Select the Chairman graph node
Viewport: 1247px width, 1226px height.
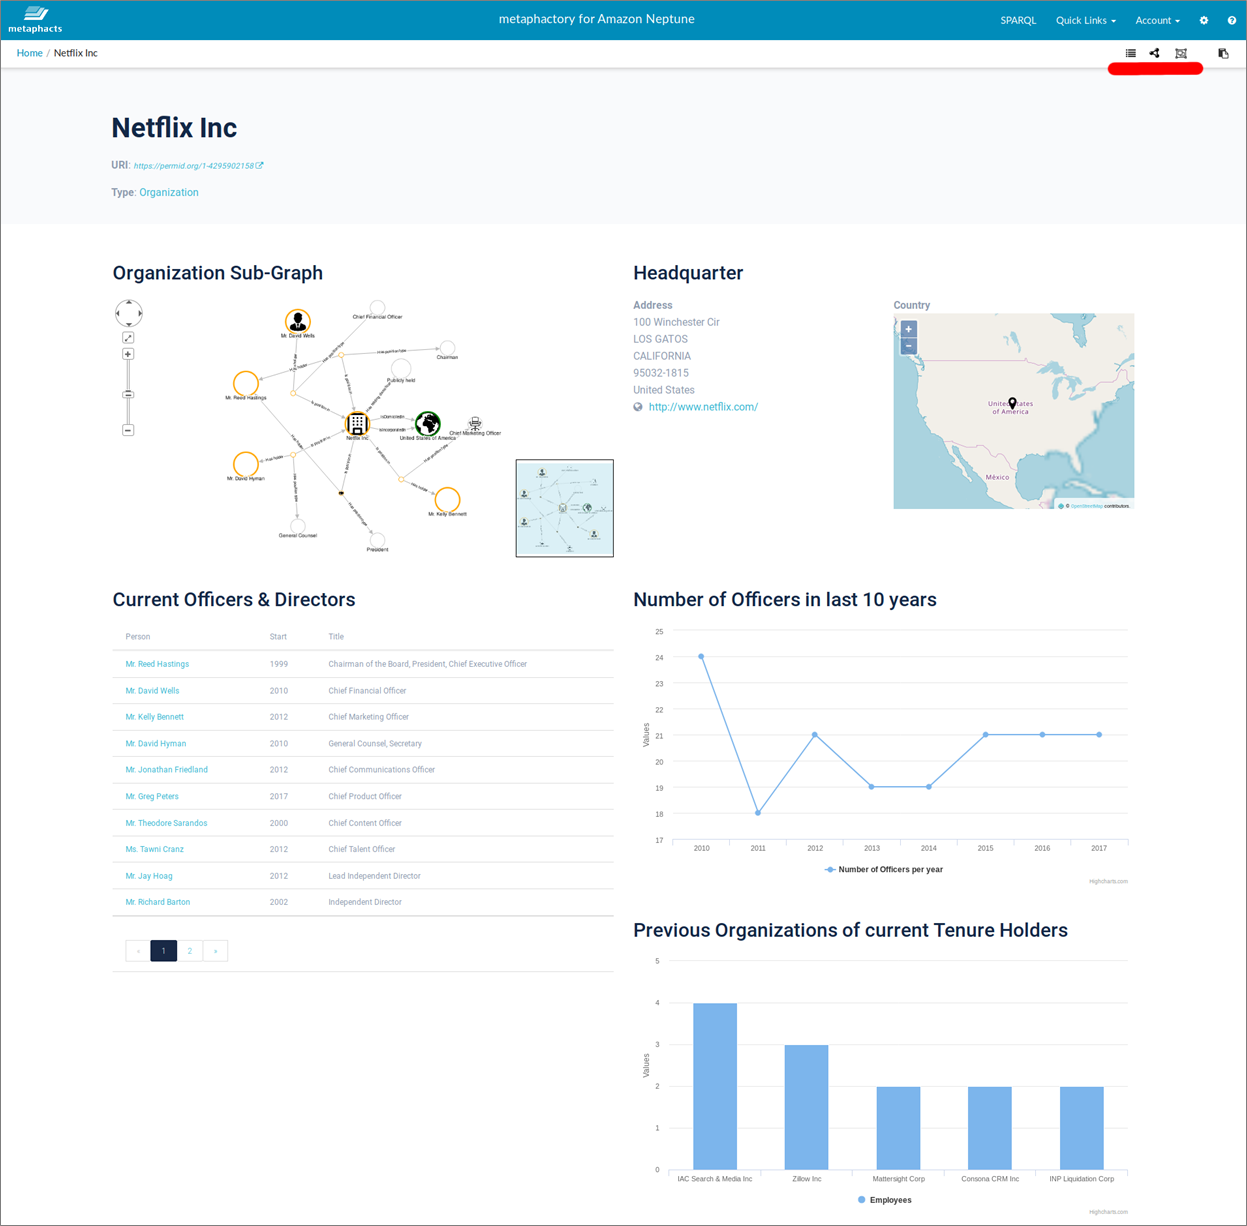tap(447, 348)
